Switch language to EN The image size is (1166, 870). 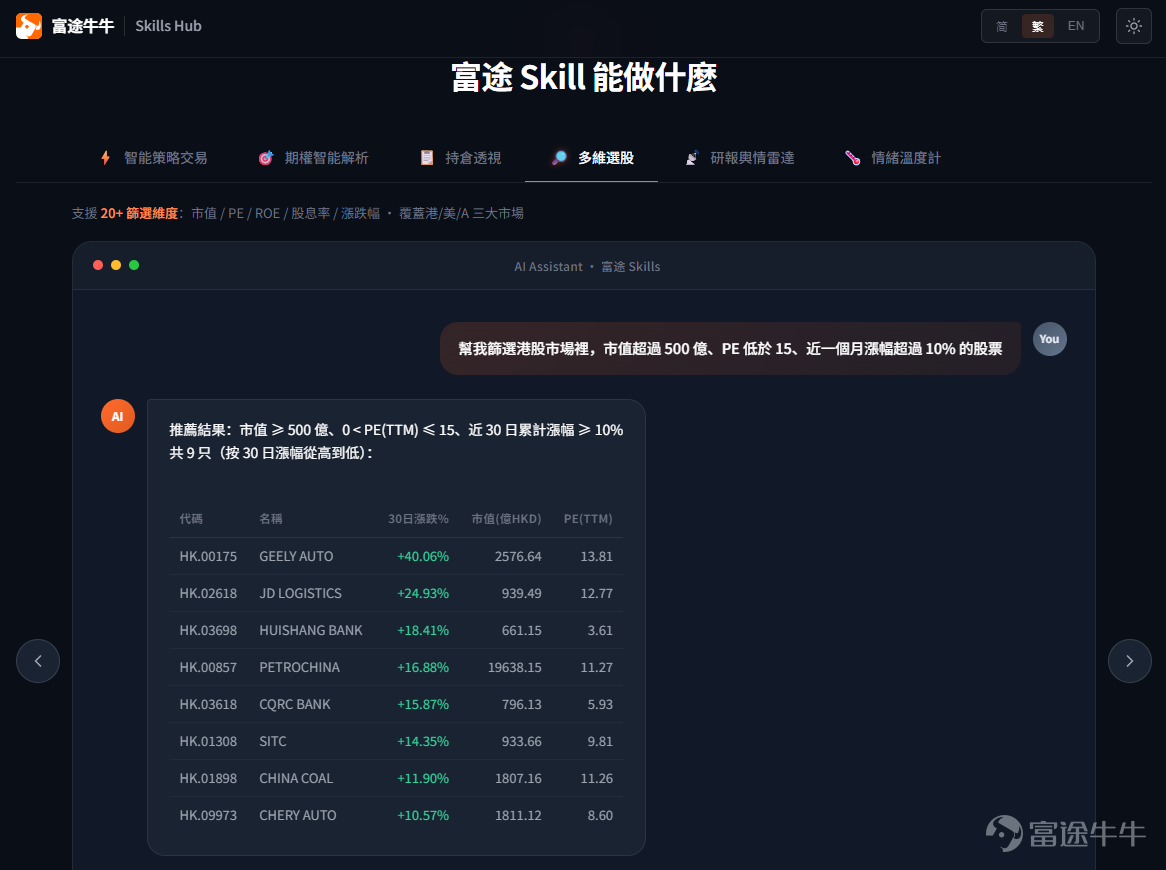click(1075, 26)
